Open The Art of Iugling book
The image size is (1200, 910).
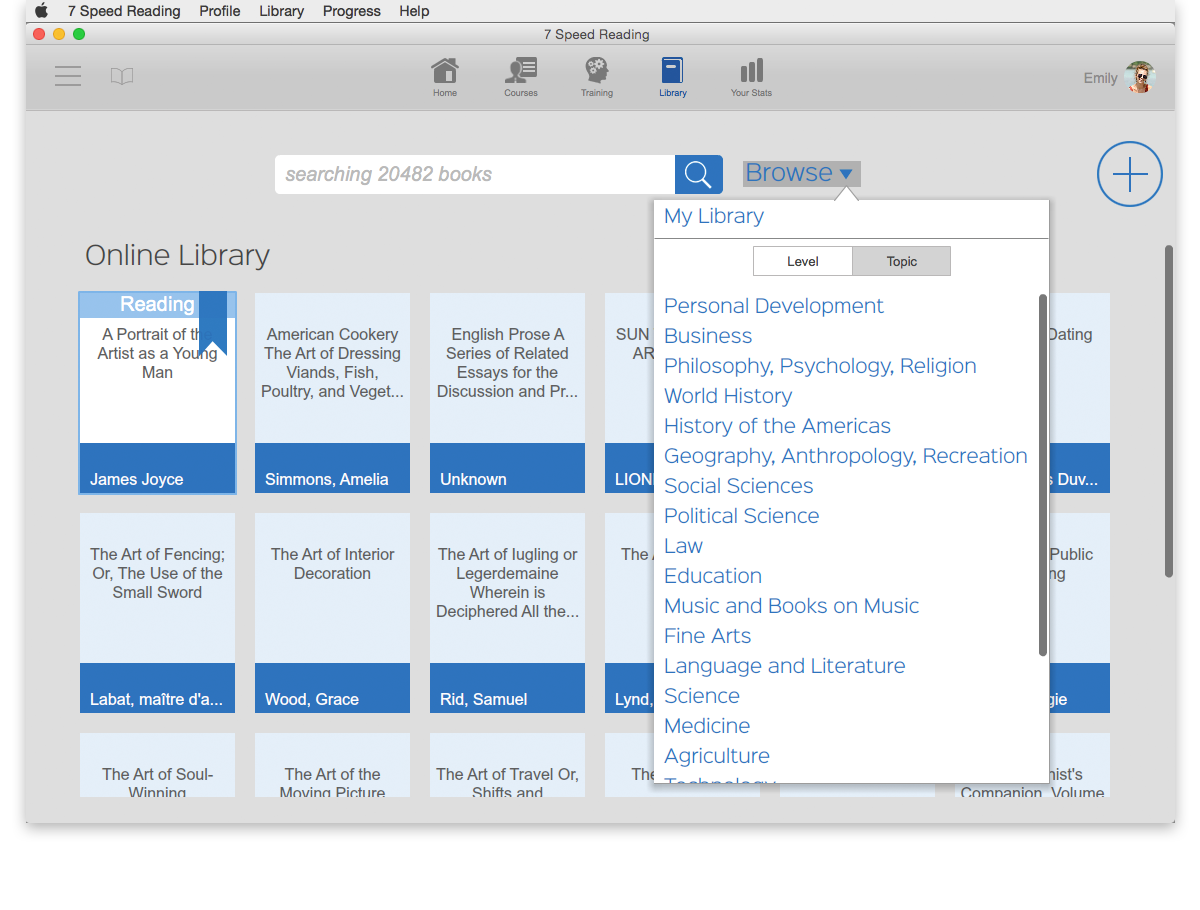[x=508, y=612]
